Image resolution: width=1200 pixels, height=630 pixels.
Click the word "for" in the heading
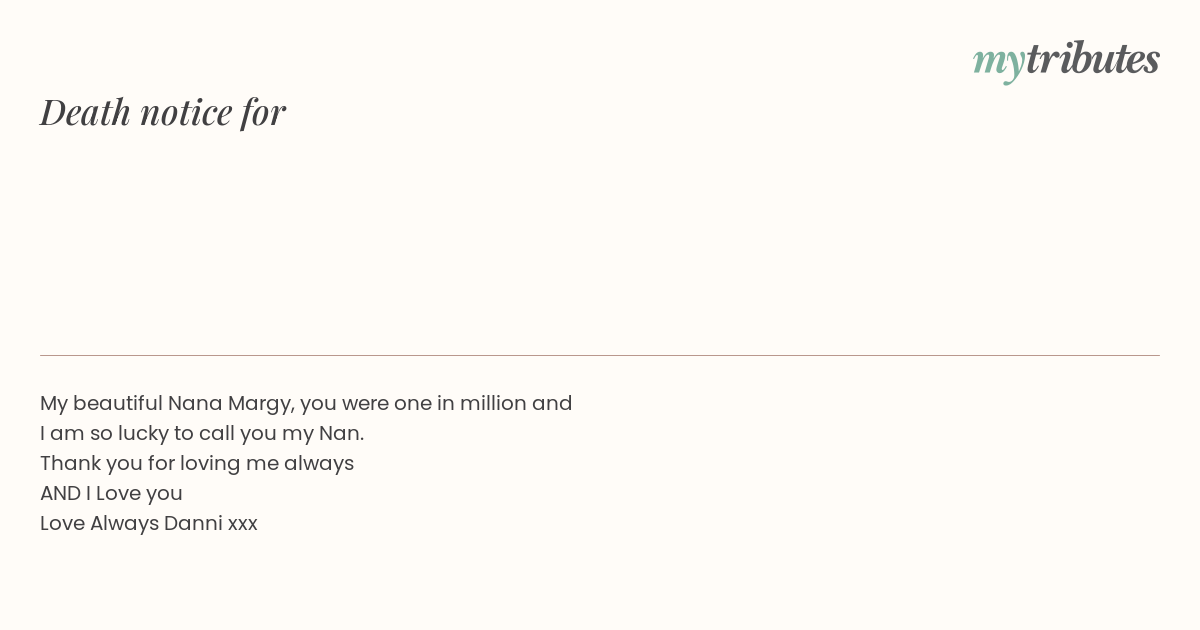[264, 113]
